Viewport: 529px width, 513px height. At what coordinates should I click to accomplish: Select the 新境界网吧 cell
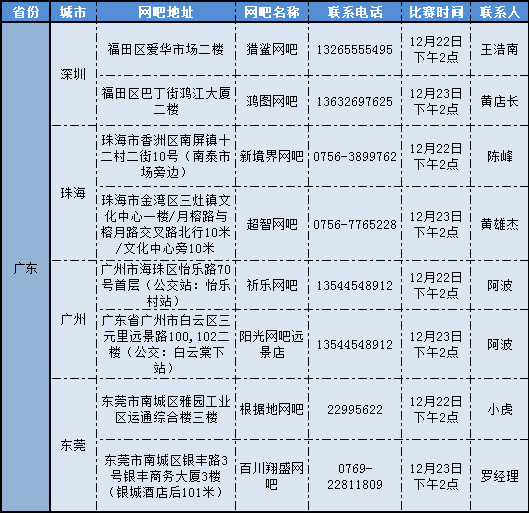(272, 156)
